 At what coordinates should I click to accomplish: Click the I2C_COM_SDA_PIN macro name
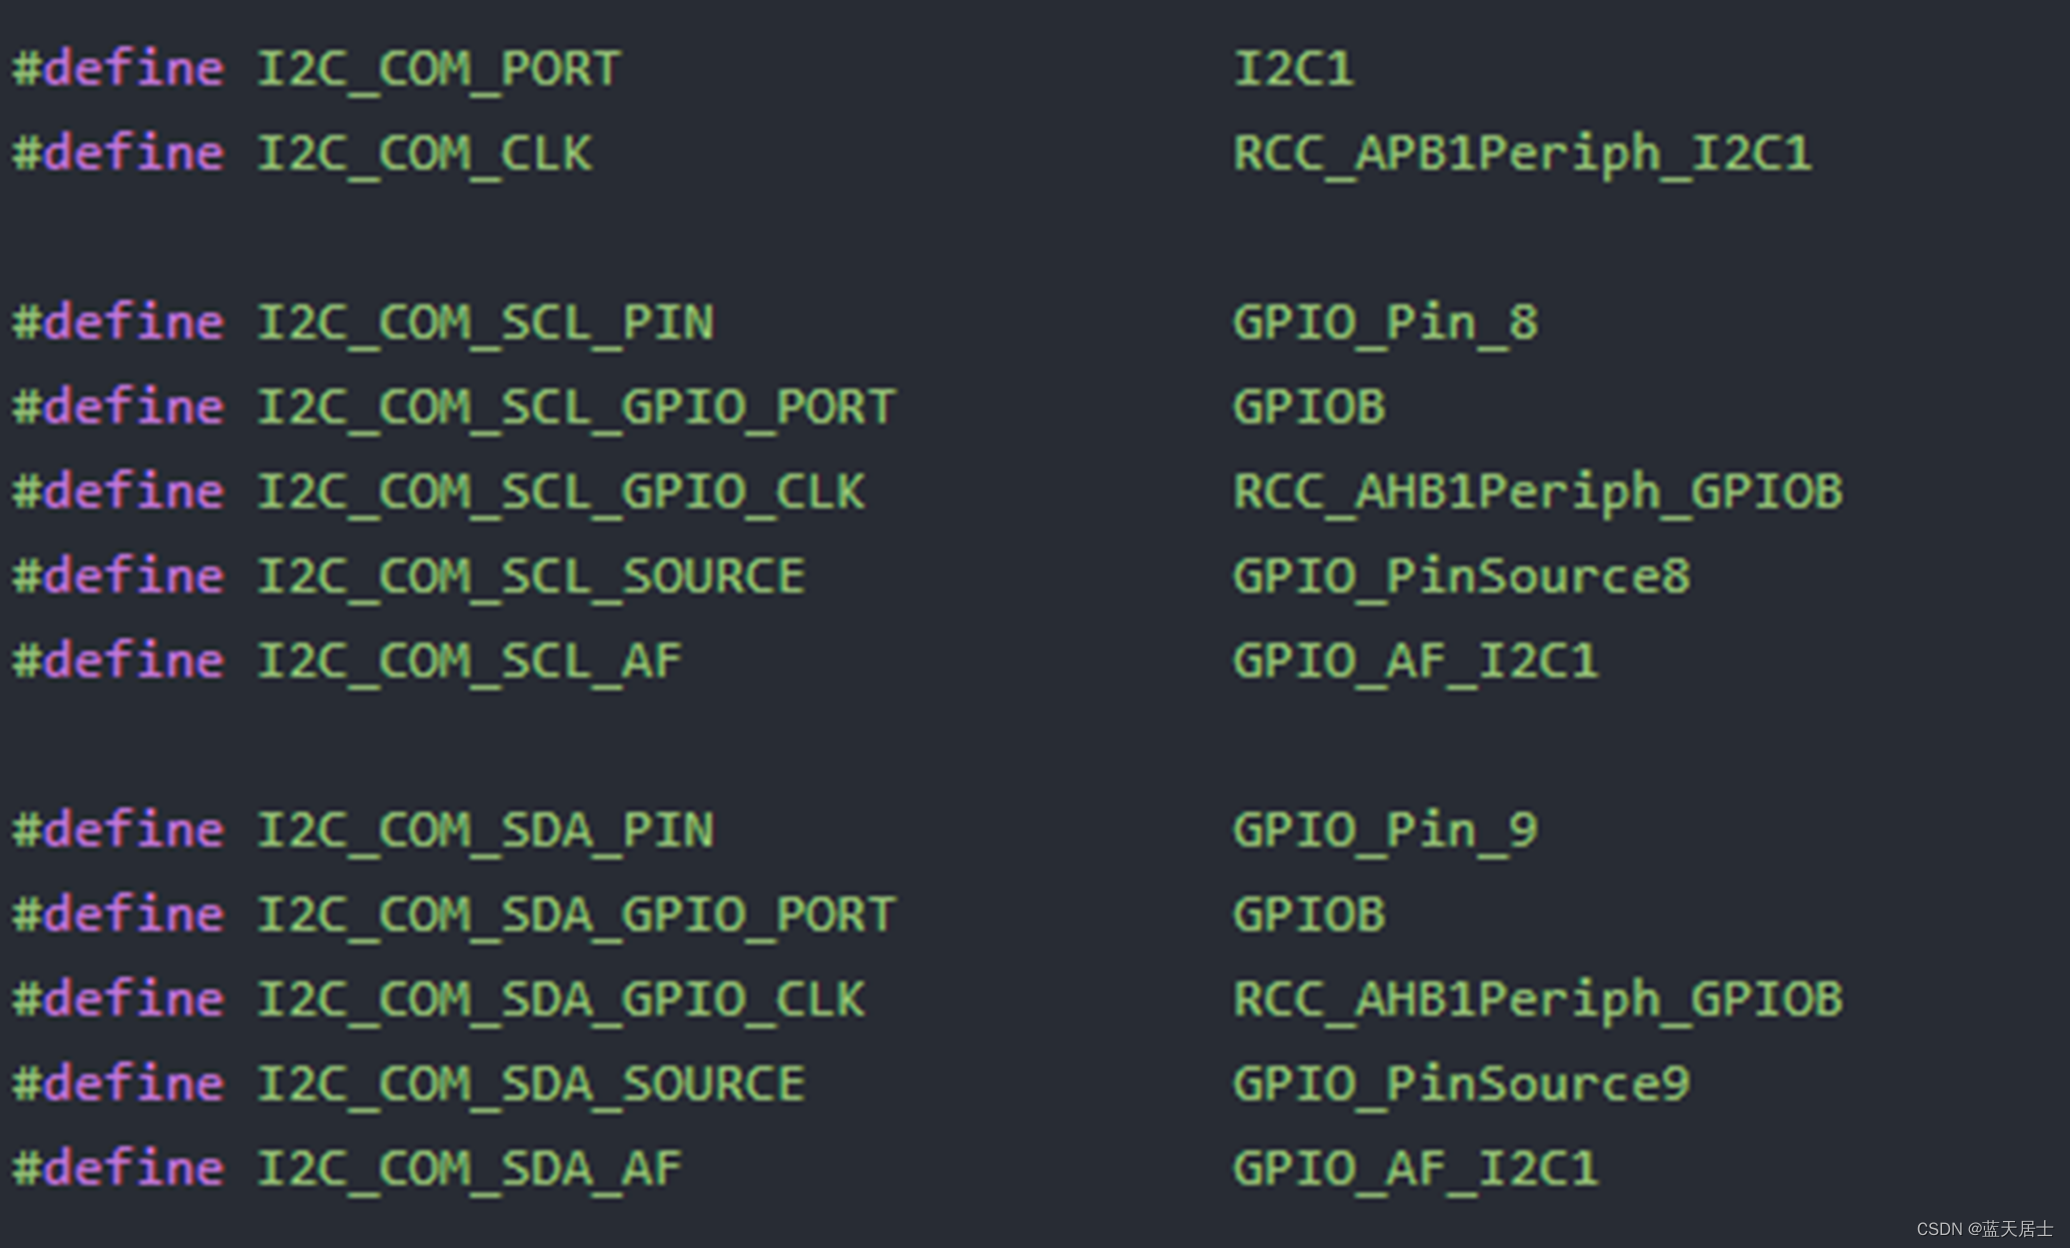click(486, 831)
